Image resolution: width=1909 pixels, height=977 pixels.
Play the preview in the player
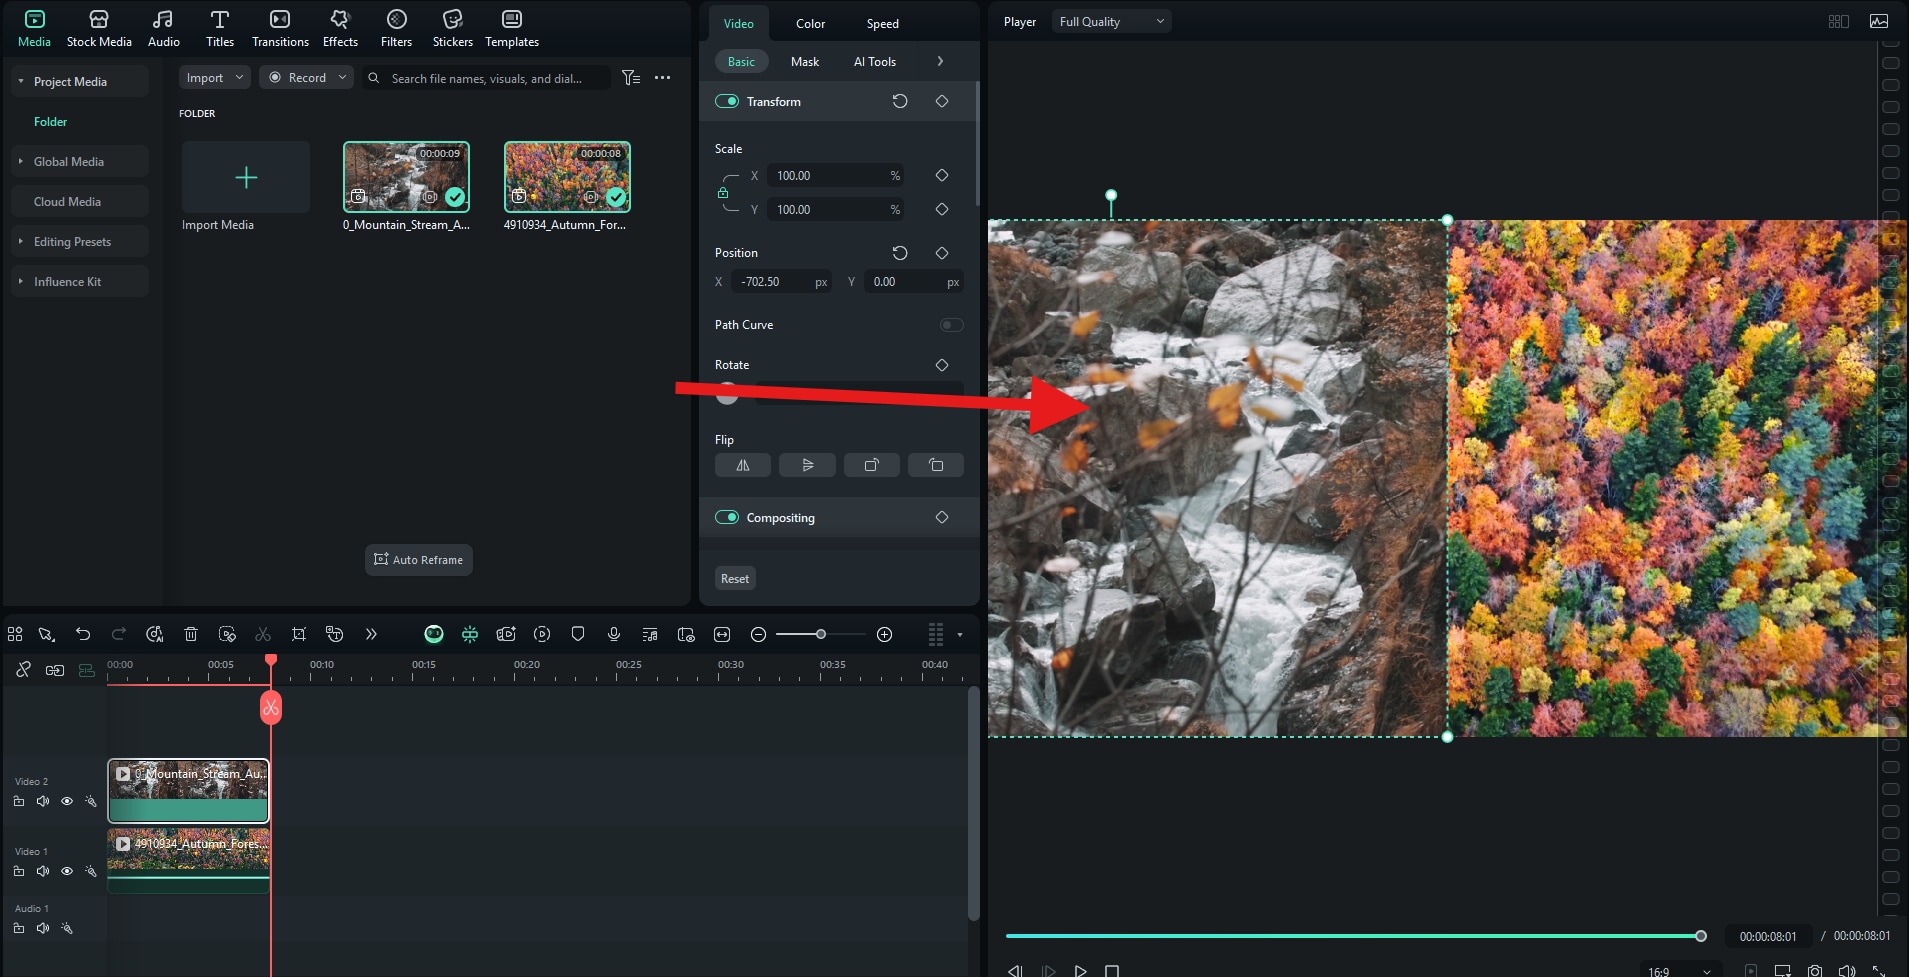pyautogui.click(x=1080, y=971)
